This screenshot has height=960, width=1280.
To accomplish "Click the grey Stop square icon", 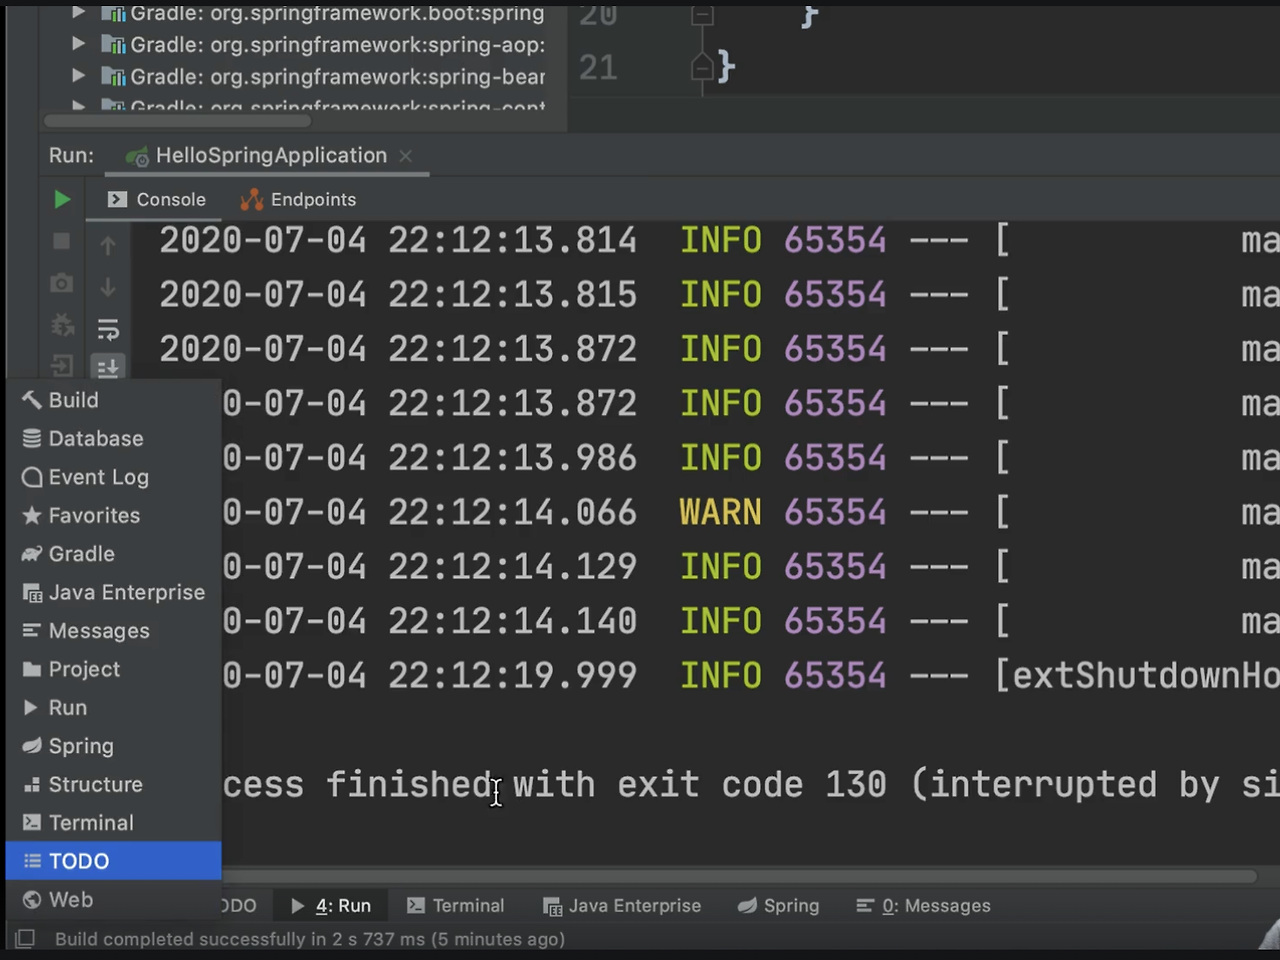I will coord(61,241).
